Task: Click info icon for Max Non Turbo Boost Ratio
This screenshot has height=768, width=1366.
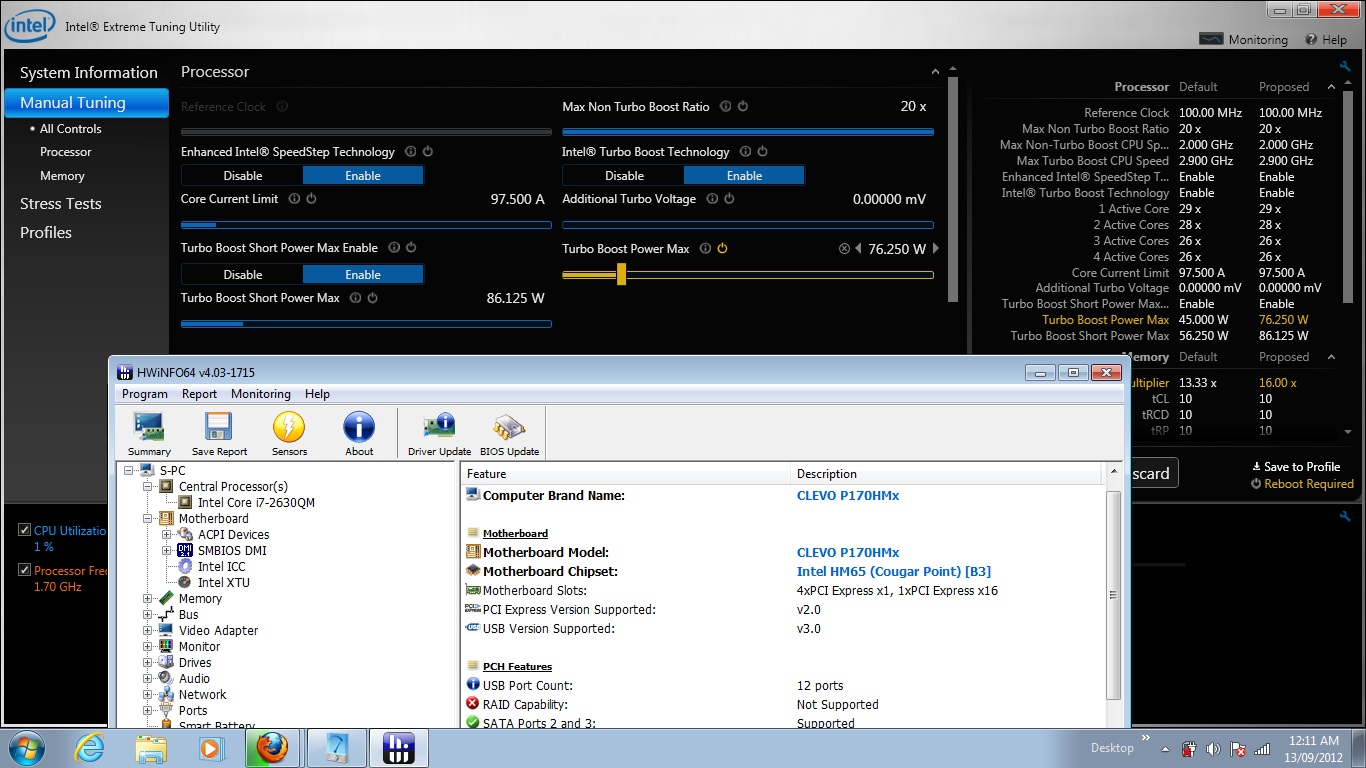Action: (725, 107)
